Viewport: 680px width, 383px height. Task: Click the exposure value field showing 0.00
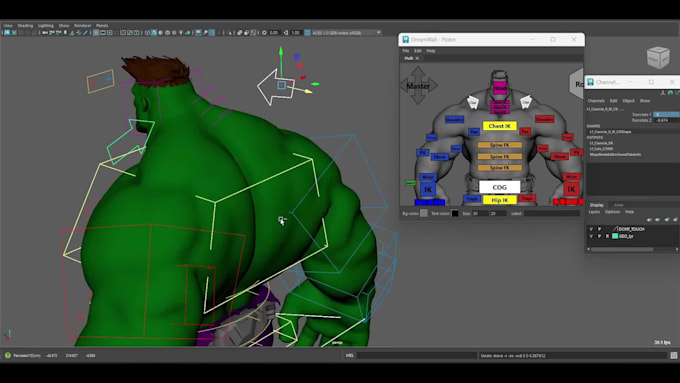tap(274, 33)
